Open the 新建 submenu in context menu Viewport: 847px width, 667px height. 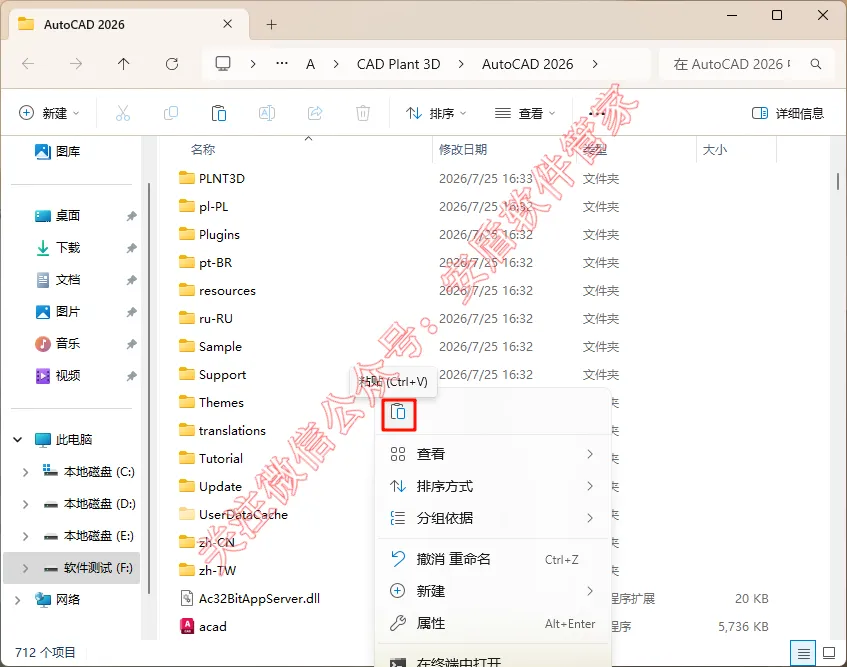point(493,591)
